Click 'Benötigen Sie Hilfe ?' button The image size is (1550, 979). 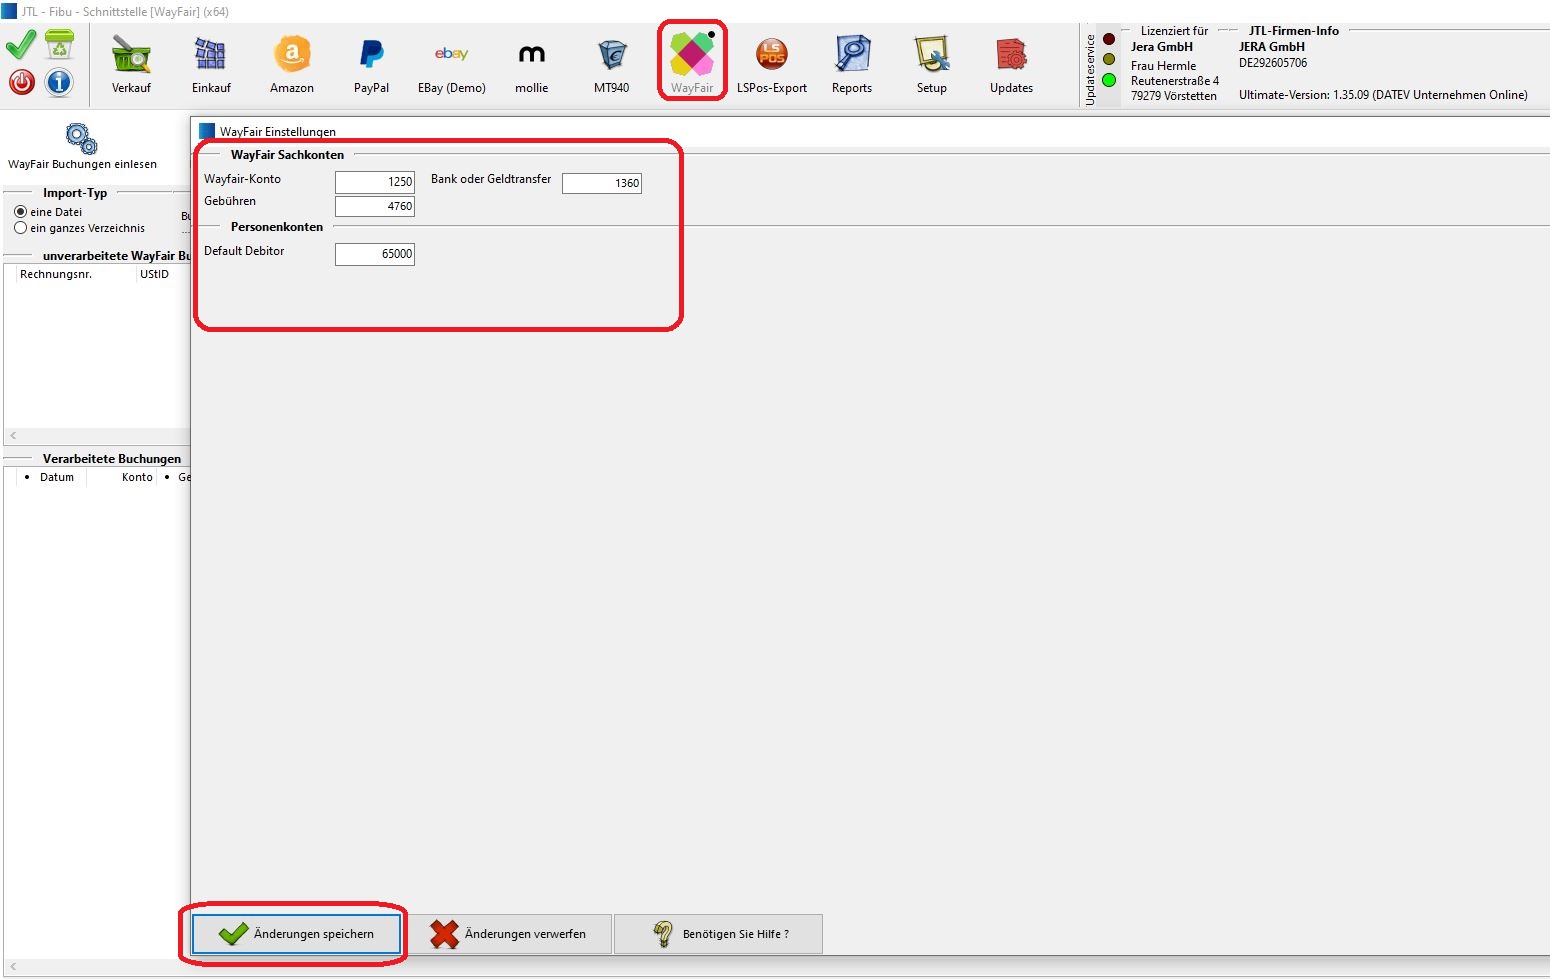pos(718,934)
